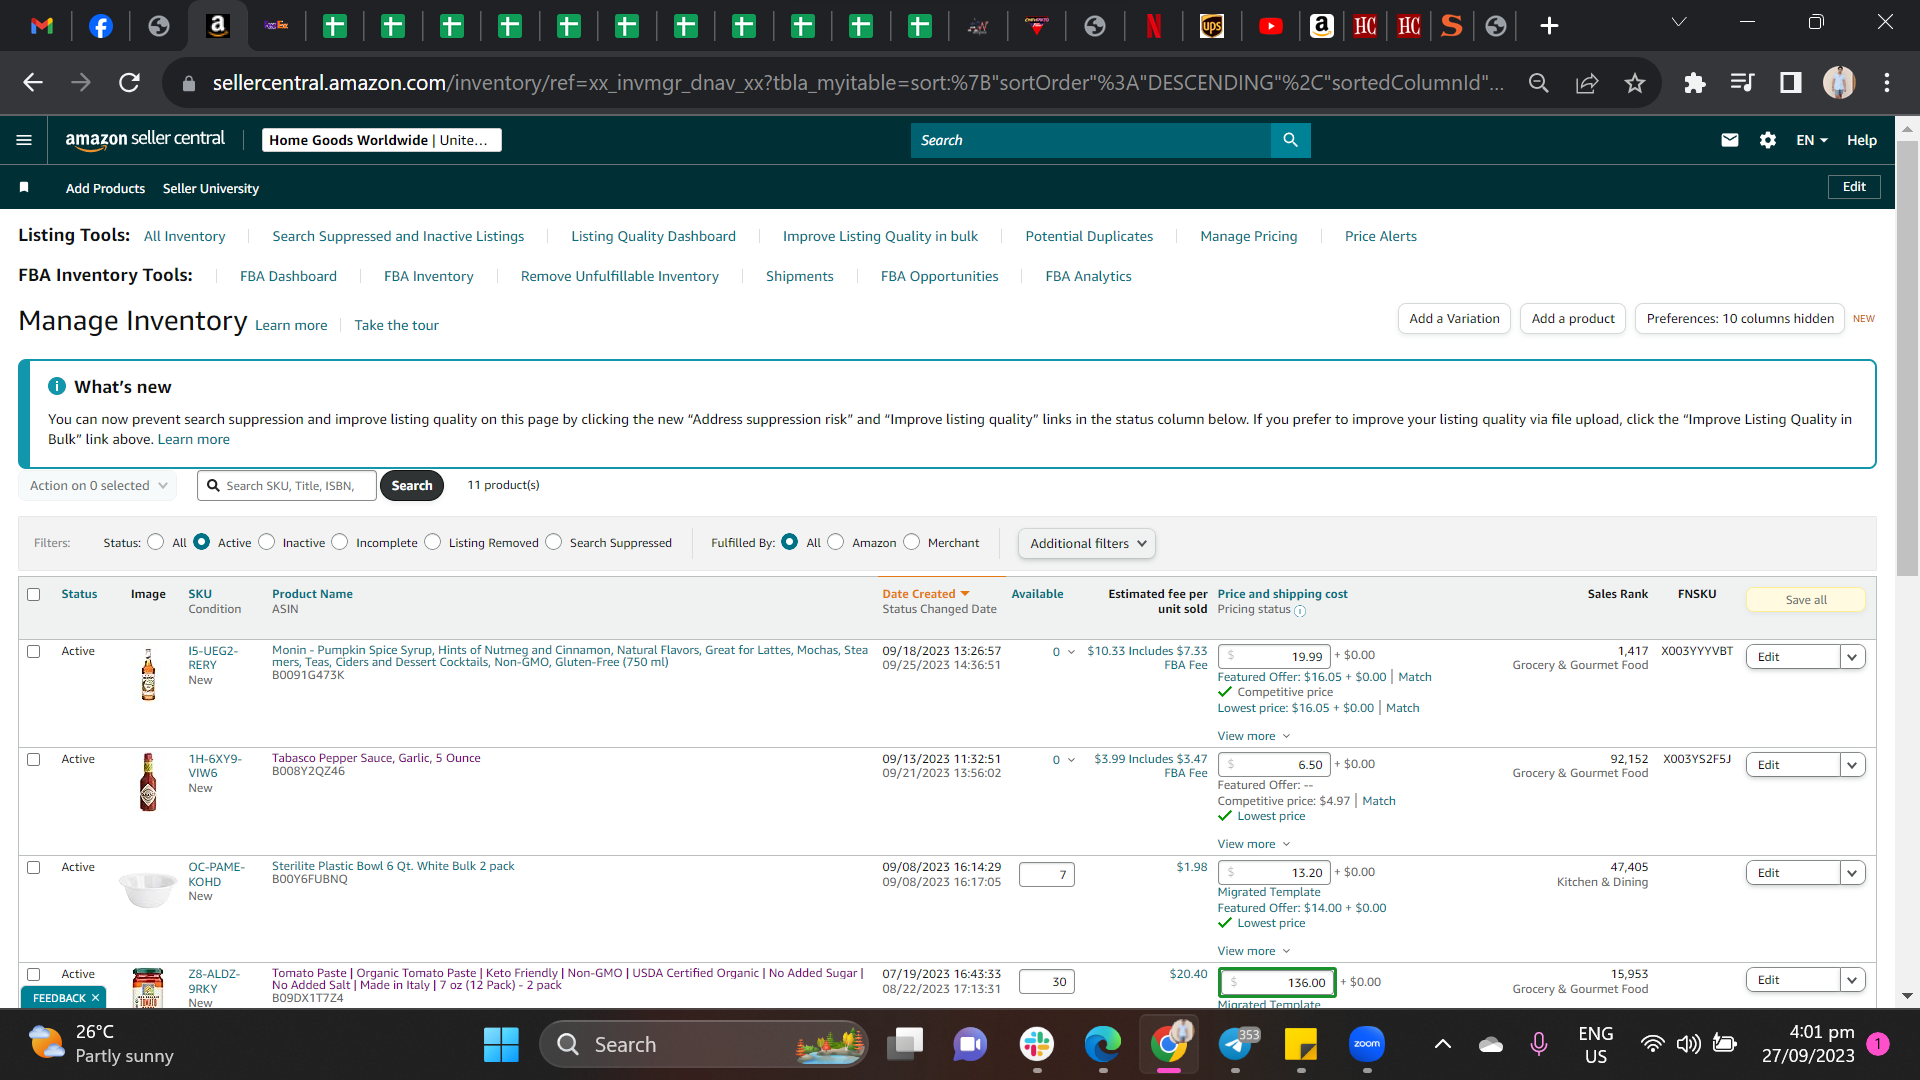Viewport: 1920px width, 1080px height.
Task: Open Slack from the taskbar
Action: (1037, 1045)
